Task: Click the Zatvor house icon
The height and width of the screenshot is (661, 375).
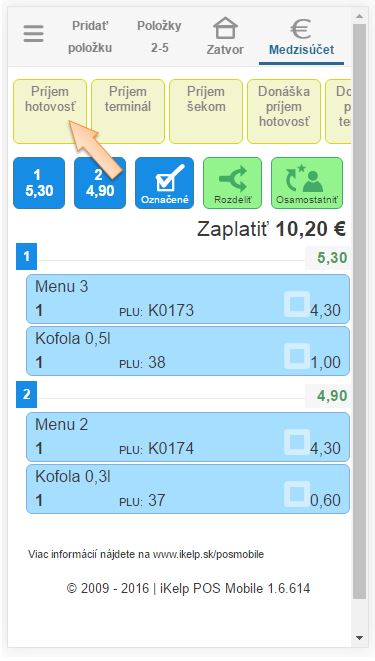Action: 225,29
